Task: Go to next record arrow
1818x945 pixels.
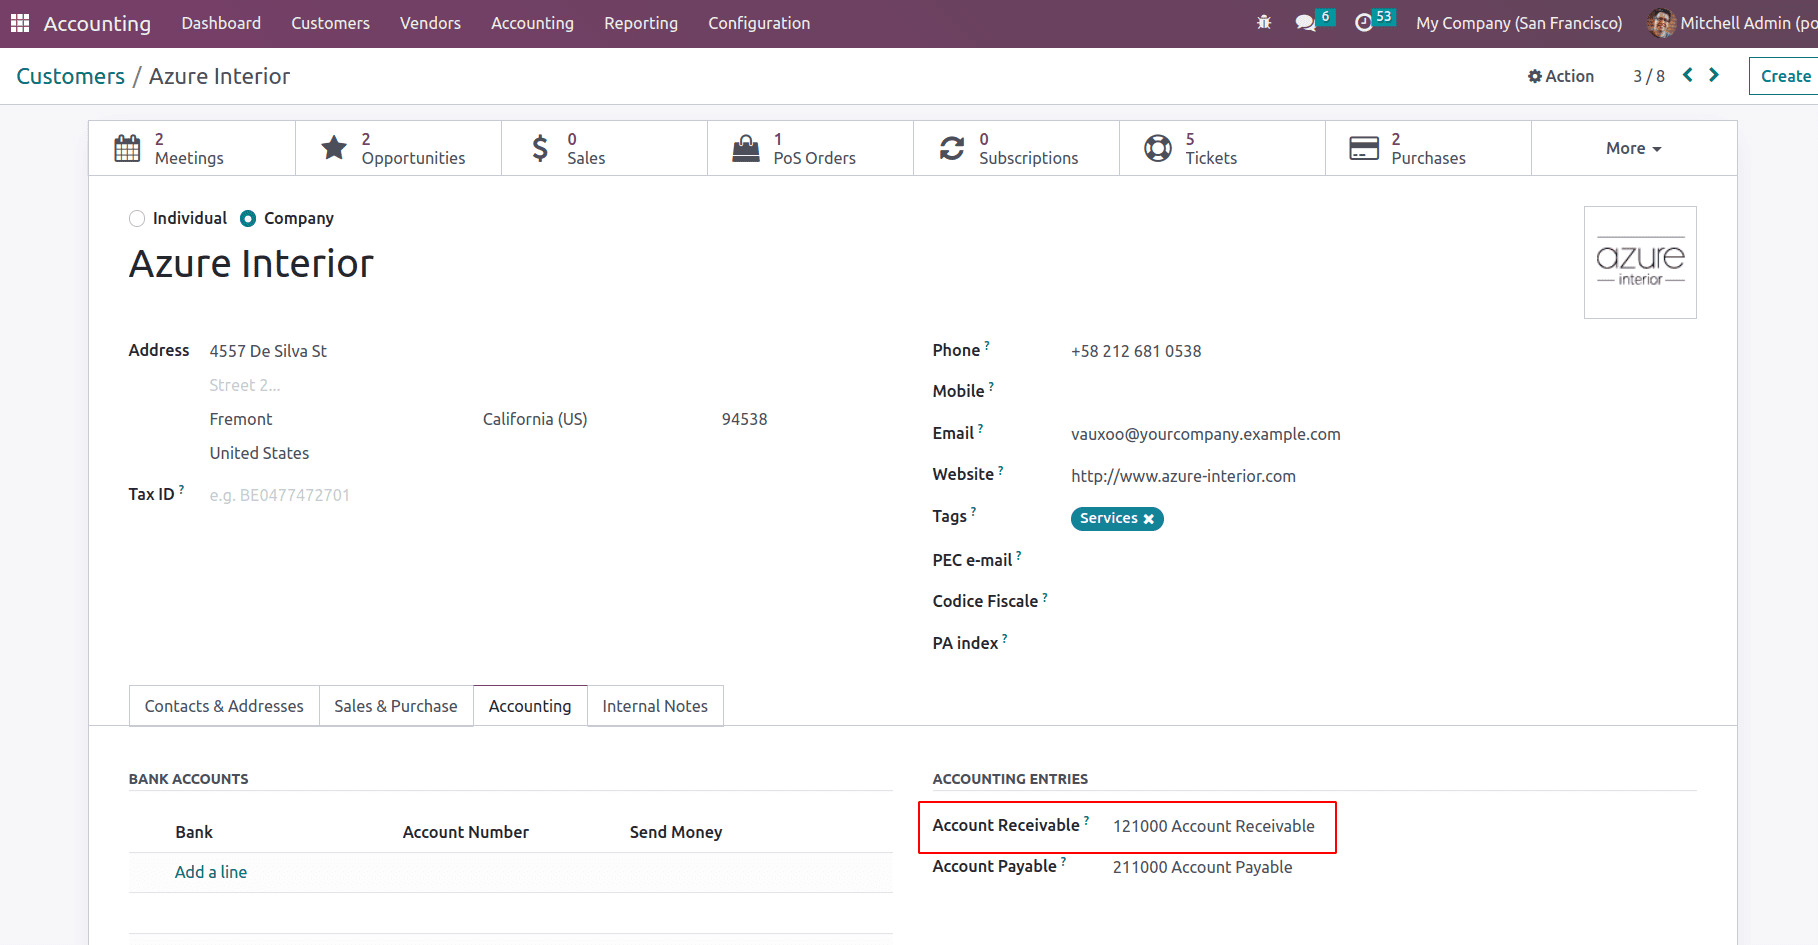Action: click(x=1714, y=75)
